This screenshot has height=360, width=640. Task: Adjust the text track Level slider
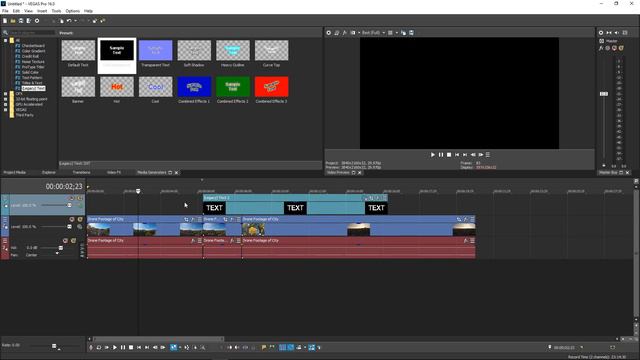[69, 205]
